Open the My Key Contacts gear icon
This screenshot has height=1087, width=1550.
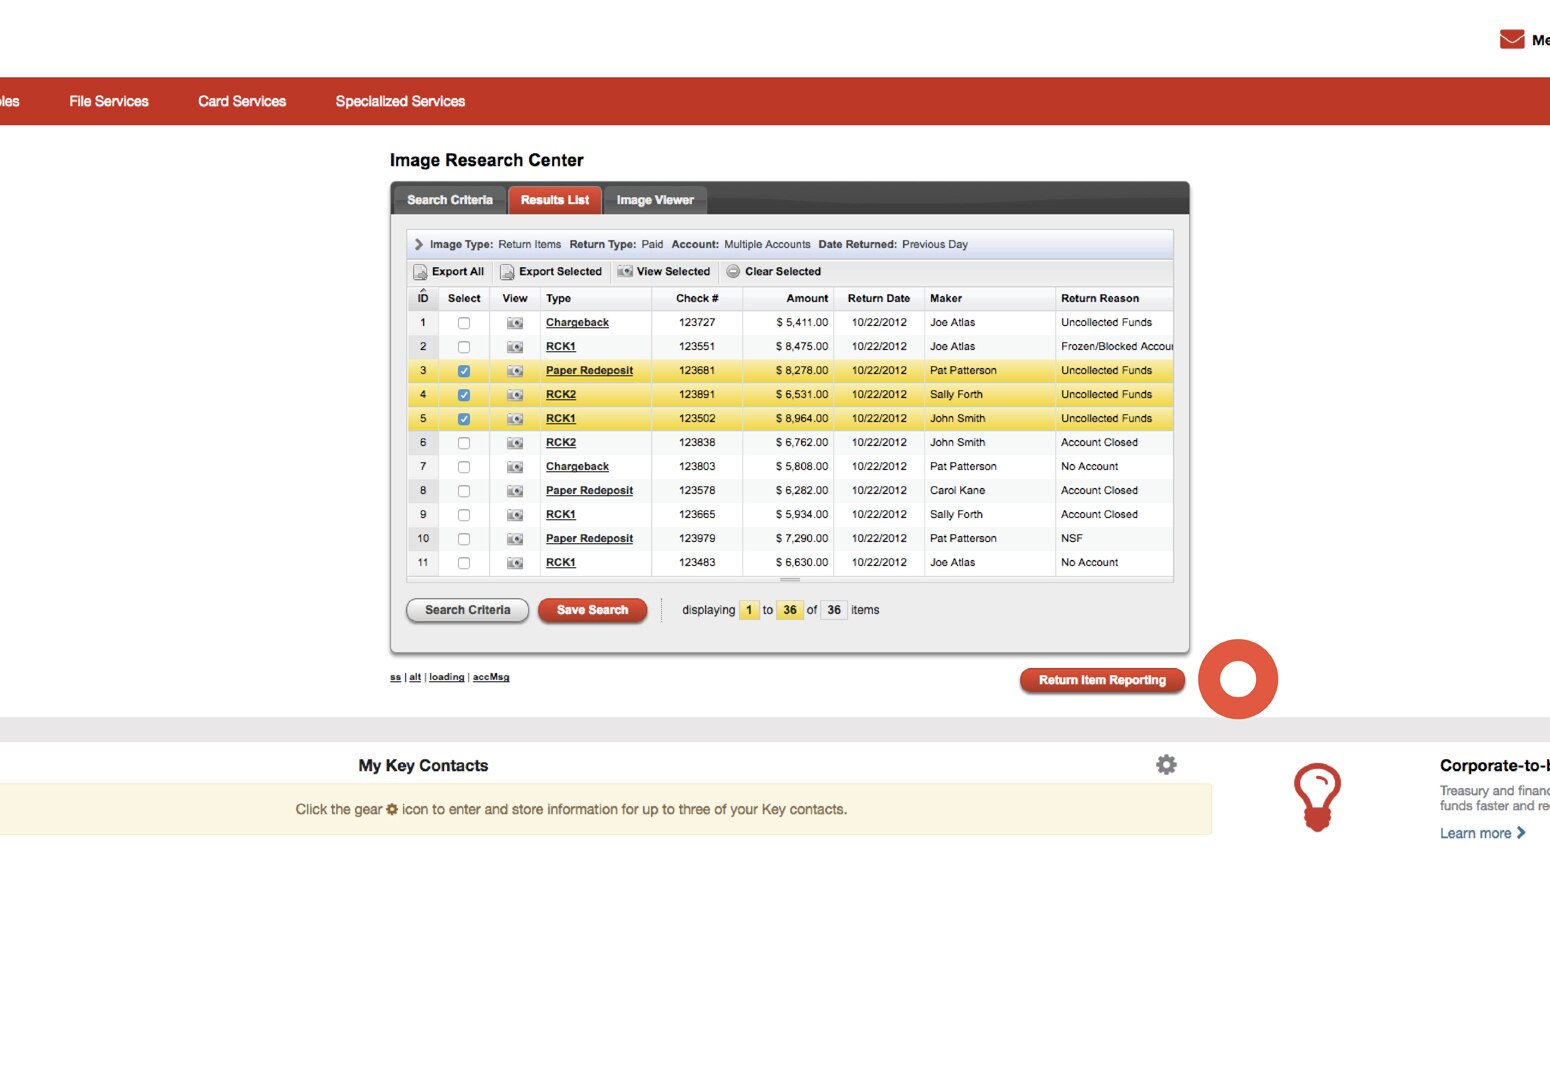pyautogui.click(x=1166, y=764)
